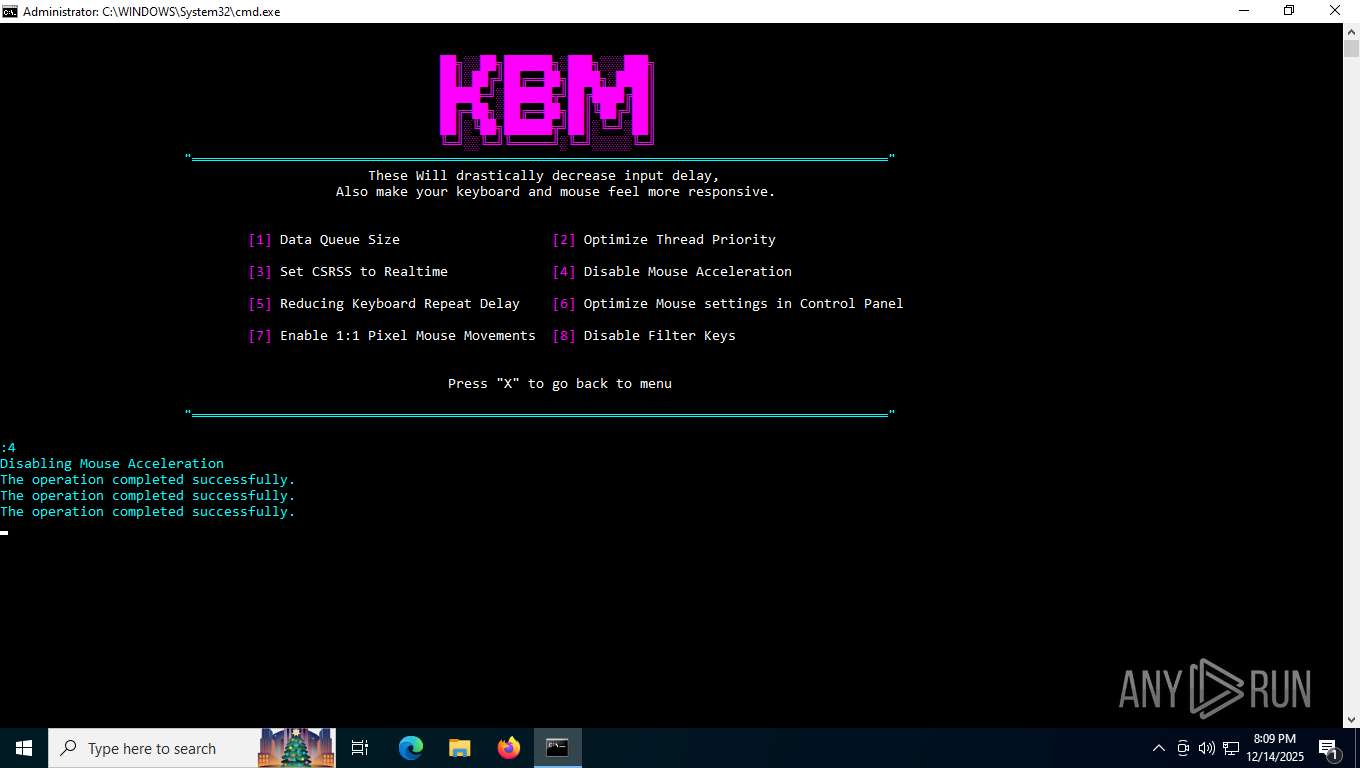Open Task View on the taskbar
The image size is (1360, 768).
[x=360, y=748]
